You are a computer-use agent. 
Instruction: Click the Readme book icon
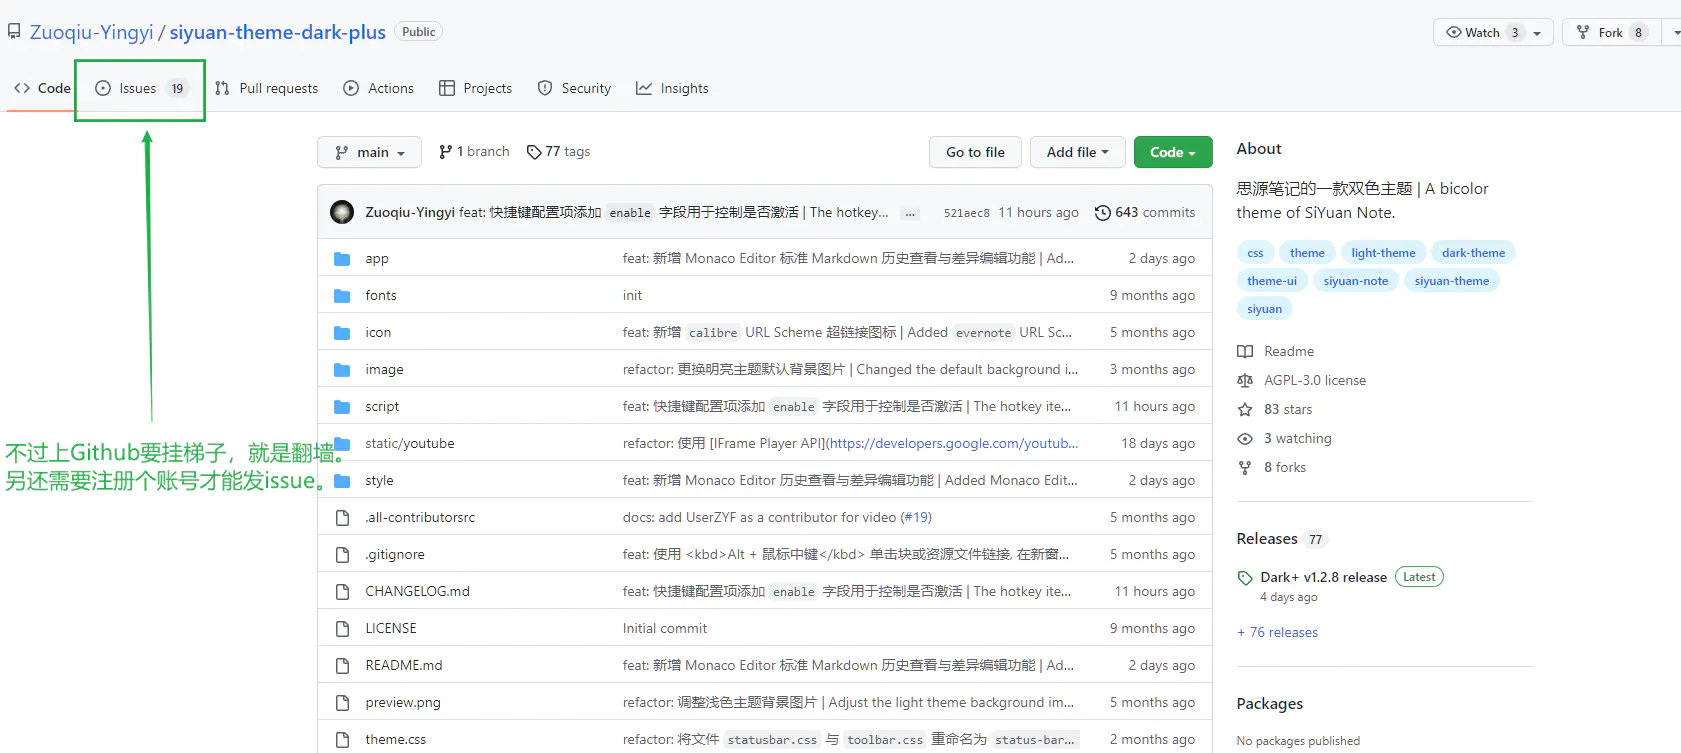(1245, 352)
